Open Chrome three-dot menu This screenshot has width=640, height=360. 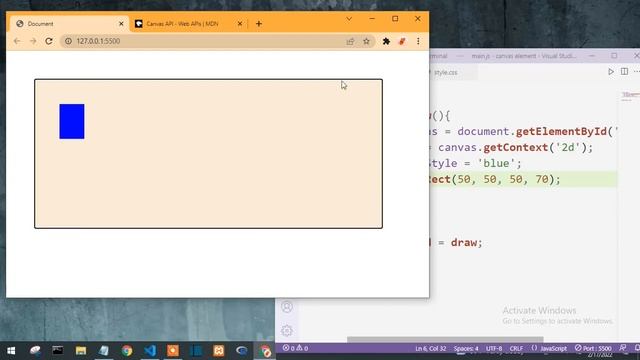[x=418, y=41]
